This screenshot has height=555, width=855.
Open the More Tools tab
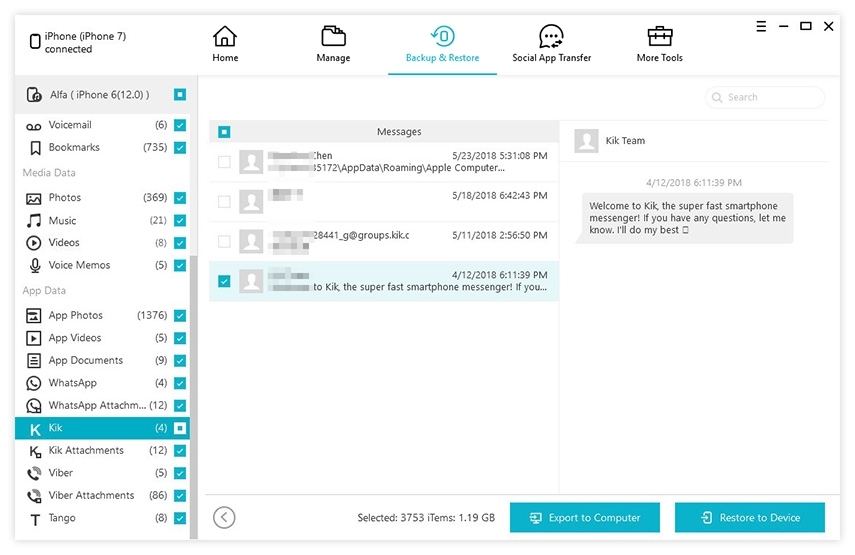[x=659, y=44]
